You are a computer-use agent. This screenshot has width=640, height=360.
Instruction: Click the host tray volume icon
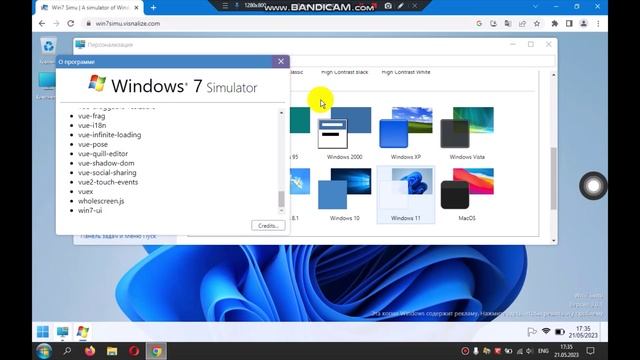click(x=529, y=351)
